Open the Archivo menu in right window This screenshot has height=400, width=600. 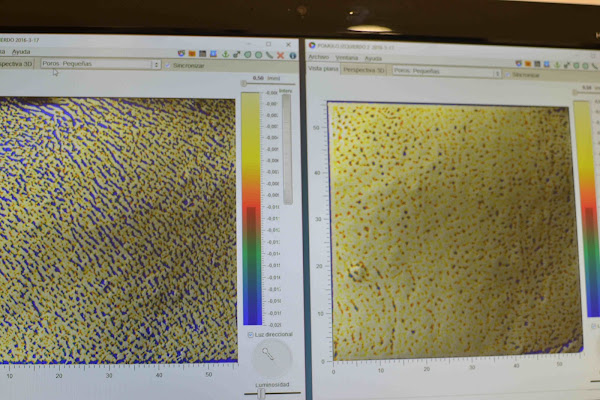[319, 57]
